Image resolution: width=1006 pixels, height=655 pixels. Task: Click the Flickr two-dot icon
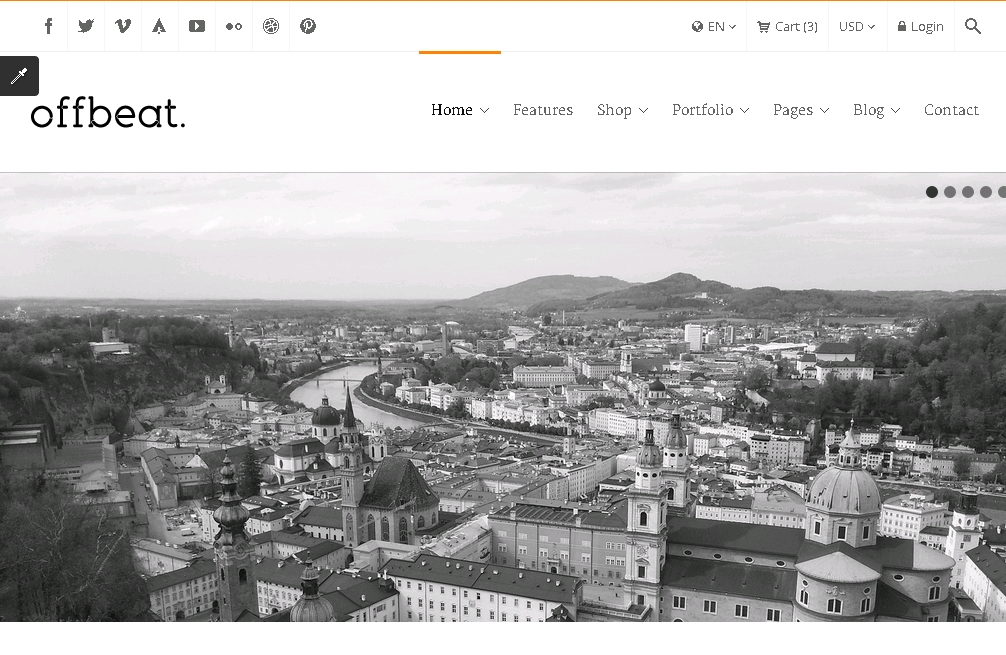point(234,26)
